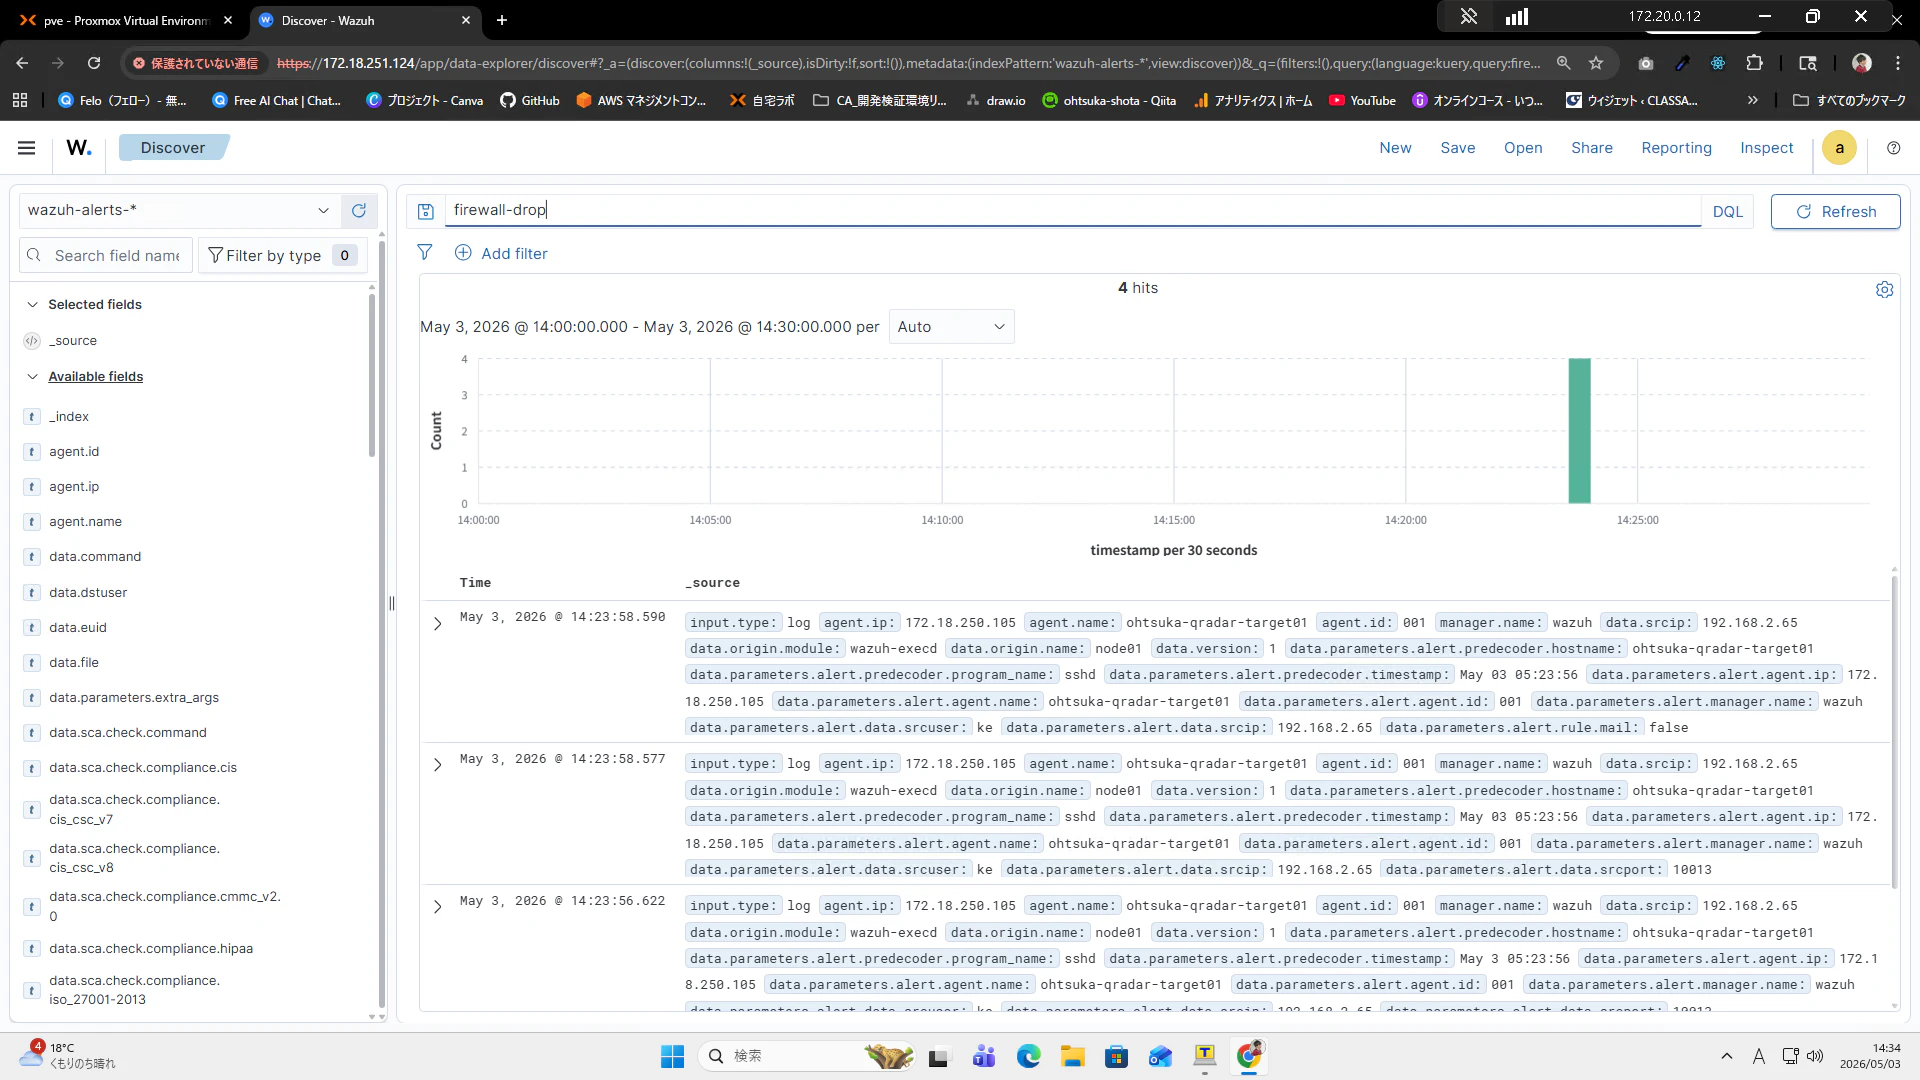Screen dimensions: 1920x1080
Task: Click the Open menu item
Action: 1523,148
